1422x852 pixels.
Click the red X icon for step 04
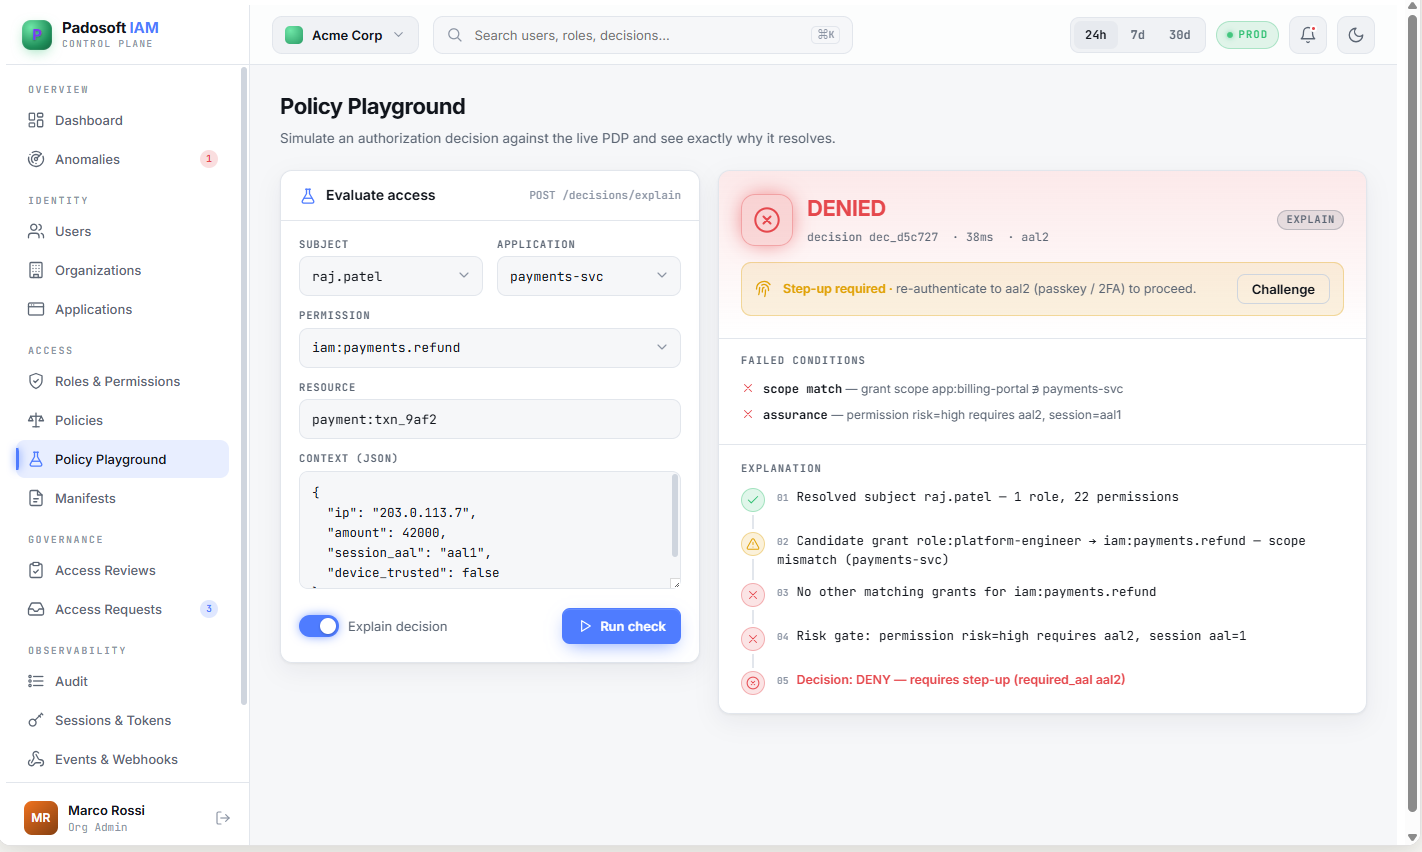click(753, 638)
